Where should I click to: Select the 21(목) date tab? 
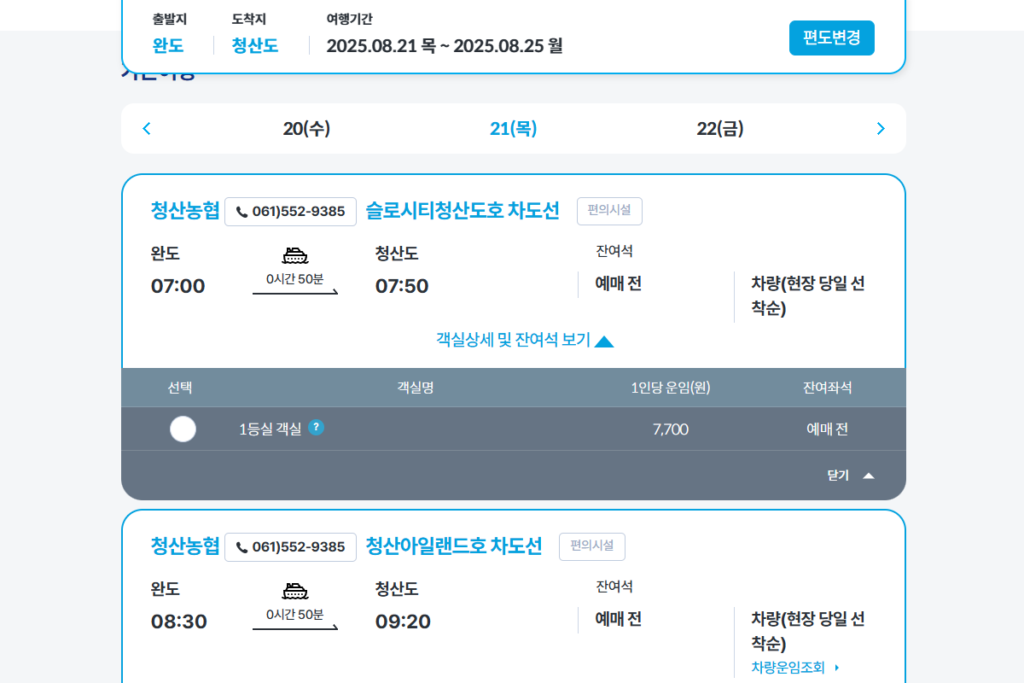click(513, 128)
